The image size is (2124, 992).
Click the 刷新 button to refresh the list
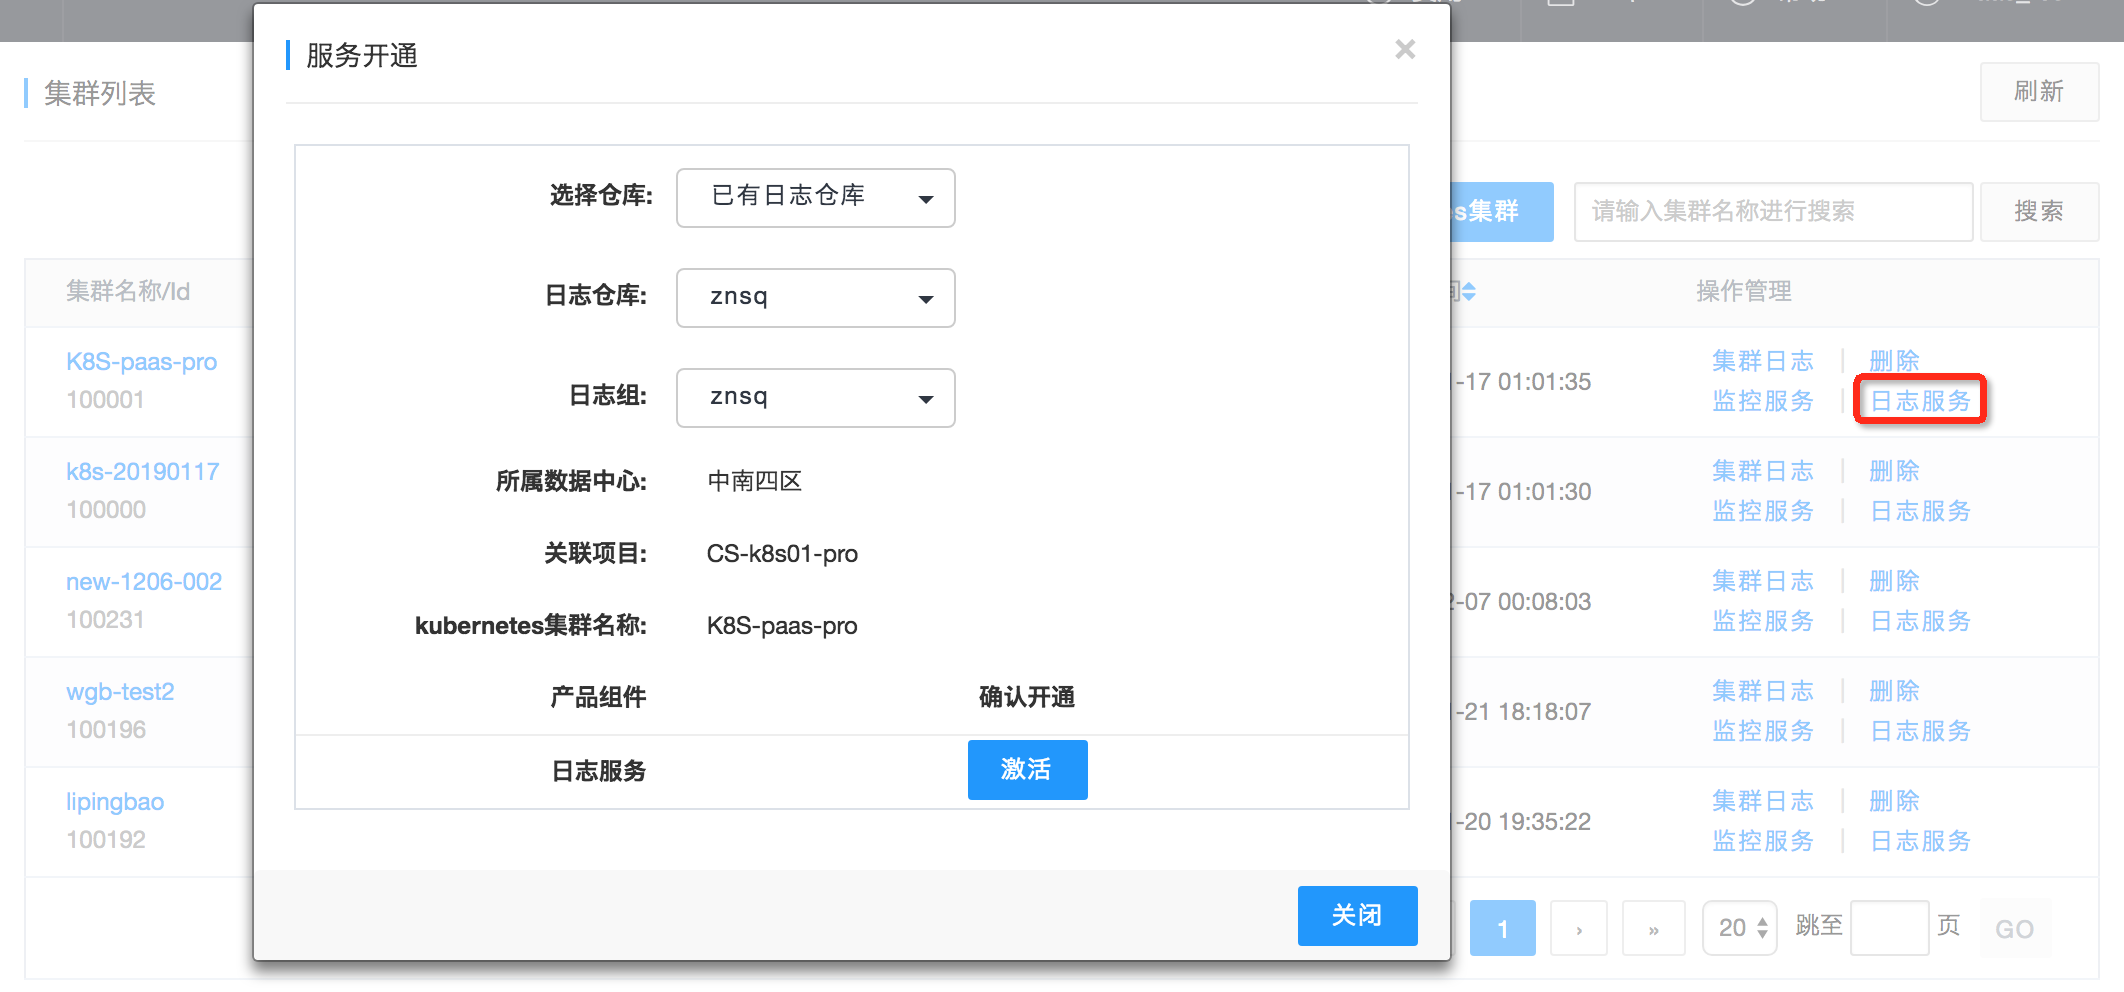pyautogui.click(x=2038, y=92)
